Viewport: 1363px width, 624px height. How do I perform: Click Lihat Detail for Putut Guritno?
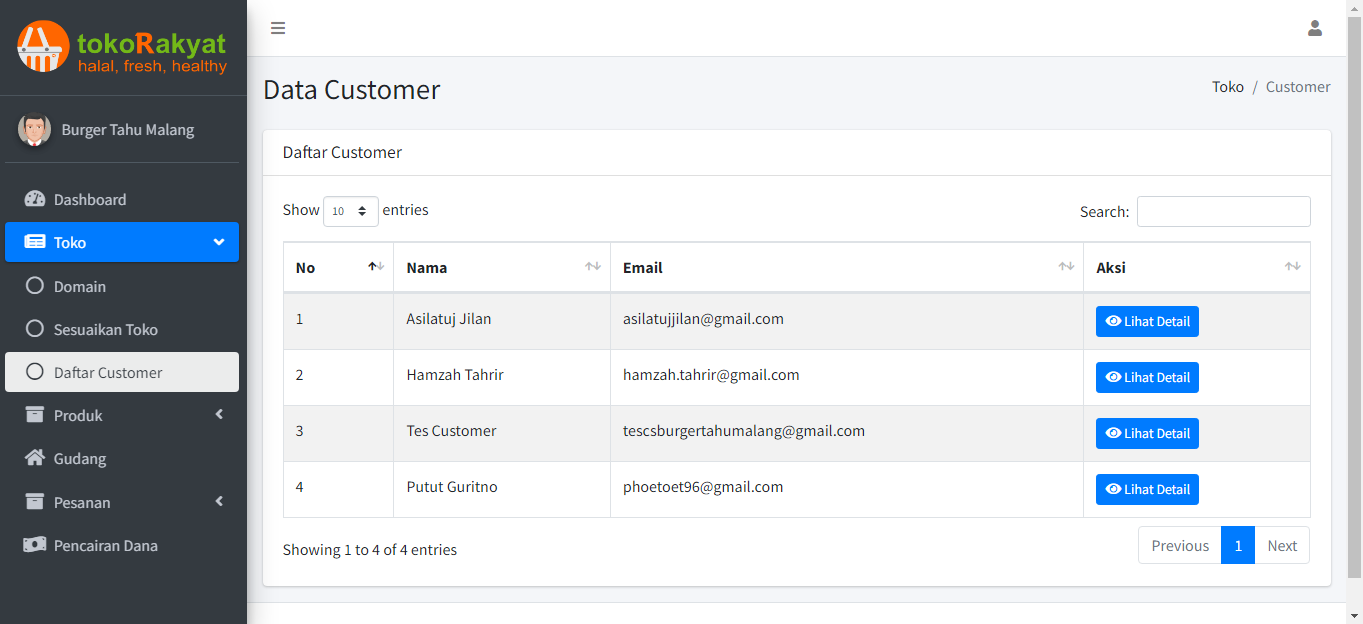[x=1147, y=489]
